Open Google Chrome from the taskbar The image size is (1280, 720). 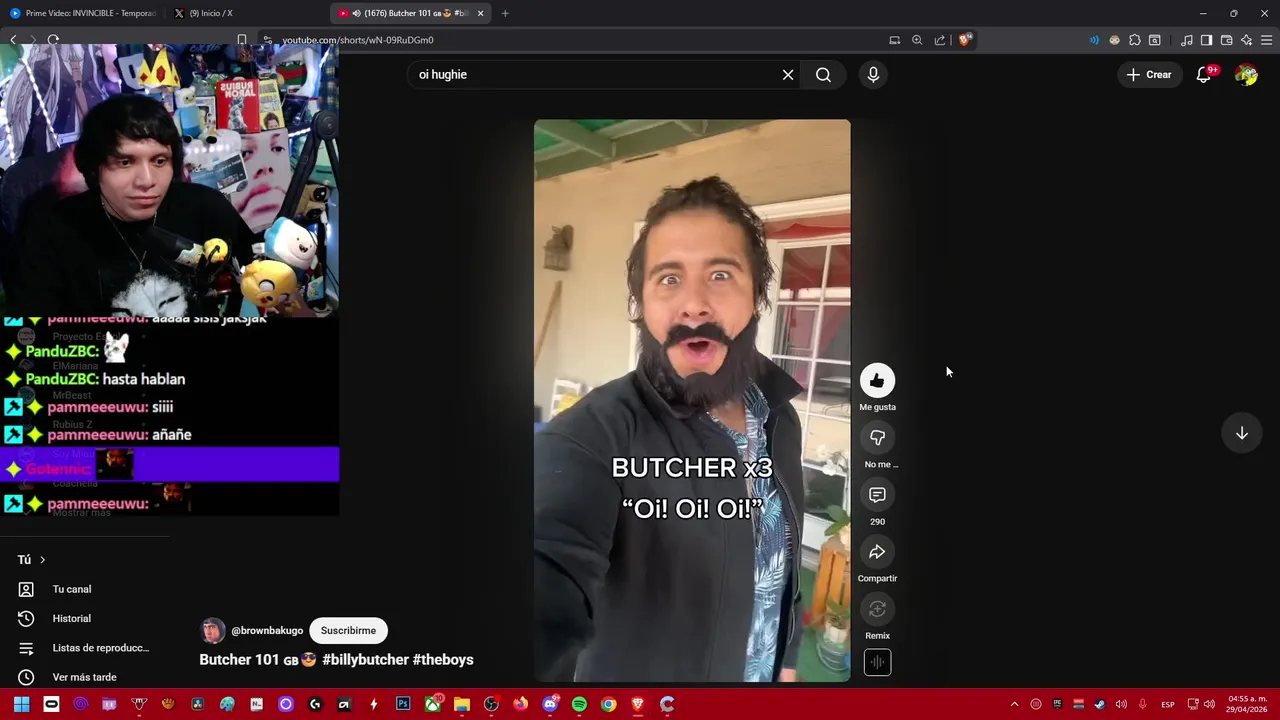click(x=608, y=704)
